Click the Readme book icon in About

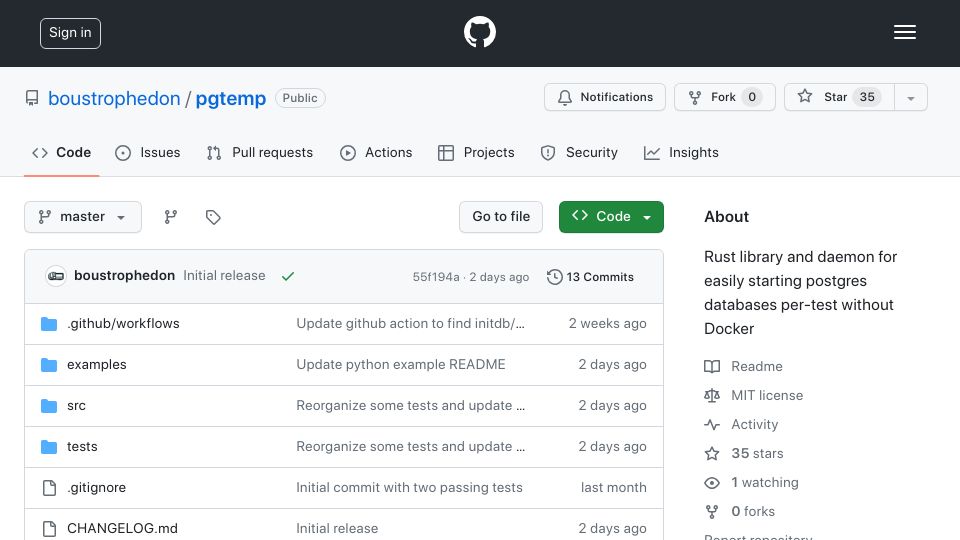pyautogui.click(x=712, y=366)
